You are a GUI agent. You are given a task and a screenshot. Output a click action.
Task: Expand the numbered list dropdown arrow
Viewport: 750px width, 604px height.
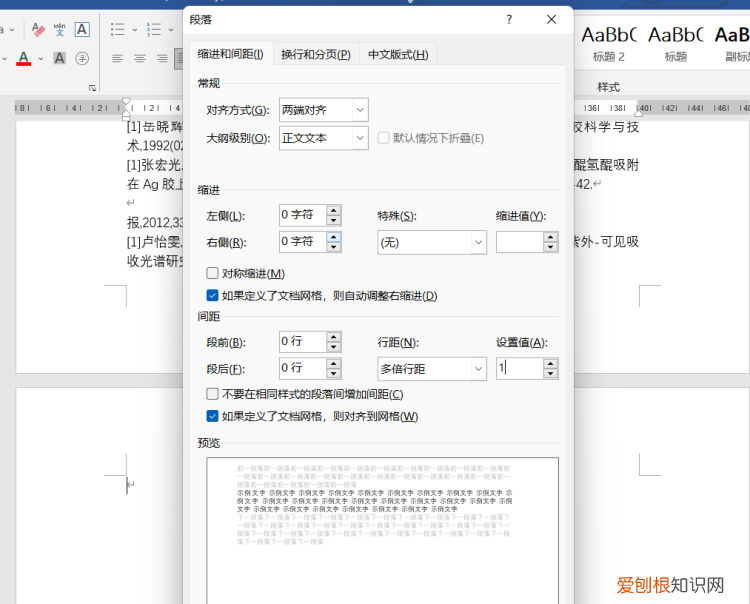coord(171,30)
